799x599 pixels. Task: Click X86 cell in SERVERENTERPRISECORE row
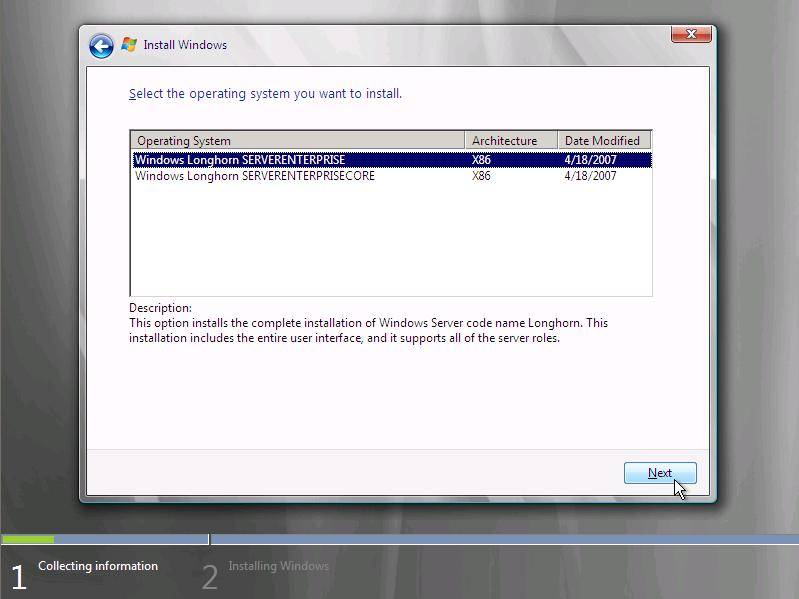coord(481,176)
